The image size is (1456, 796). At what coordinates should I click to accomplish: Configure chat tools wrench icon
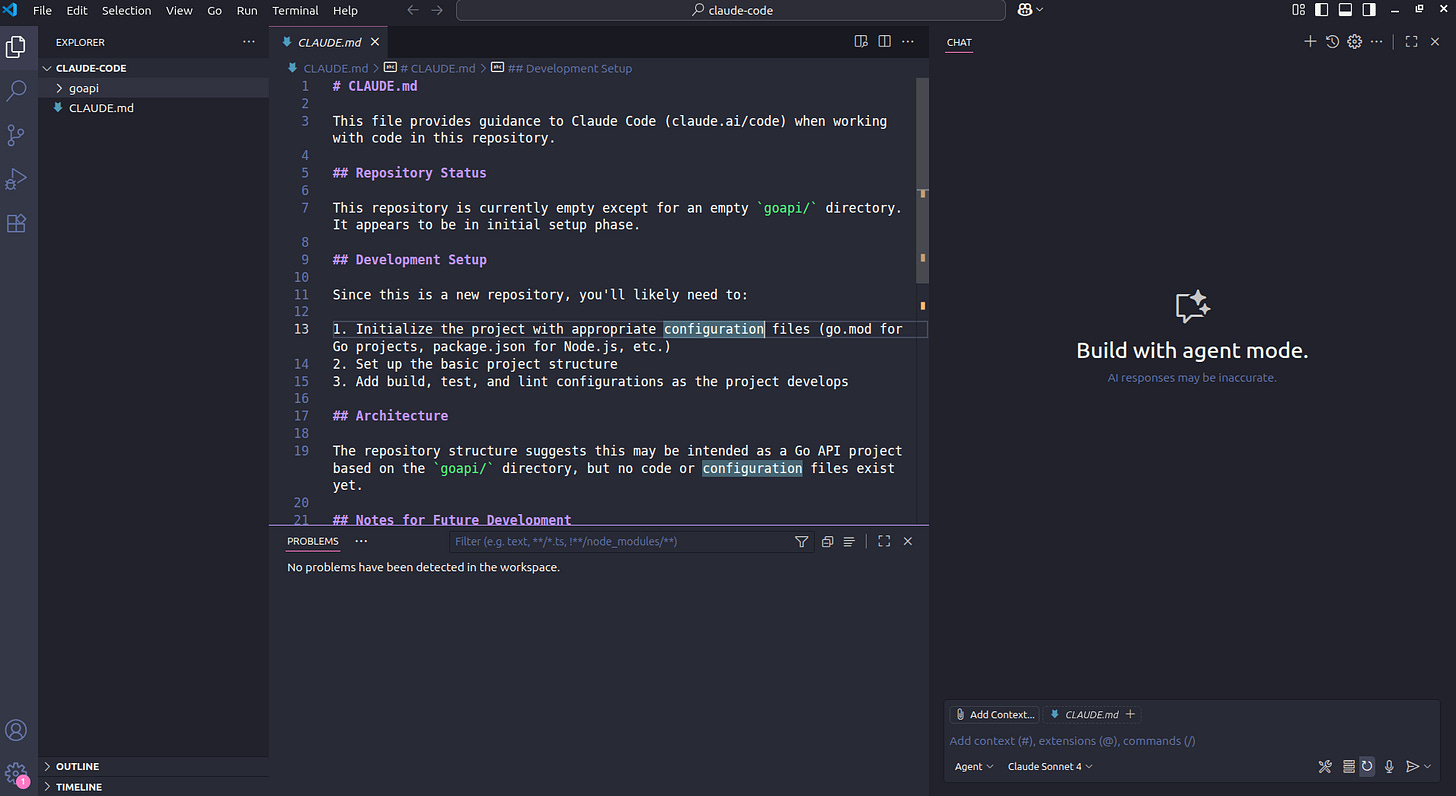pos(1325,767)
